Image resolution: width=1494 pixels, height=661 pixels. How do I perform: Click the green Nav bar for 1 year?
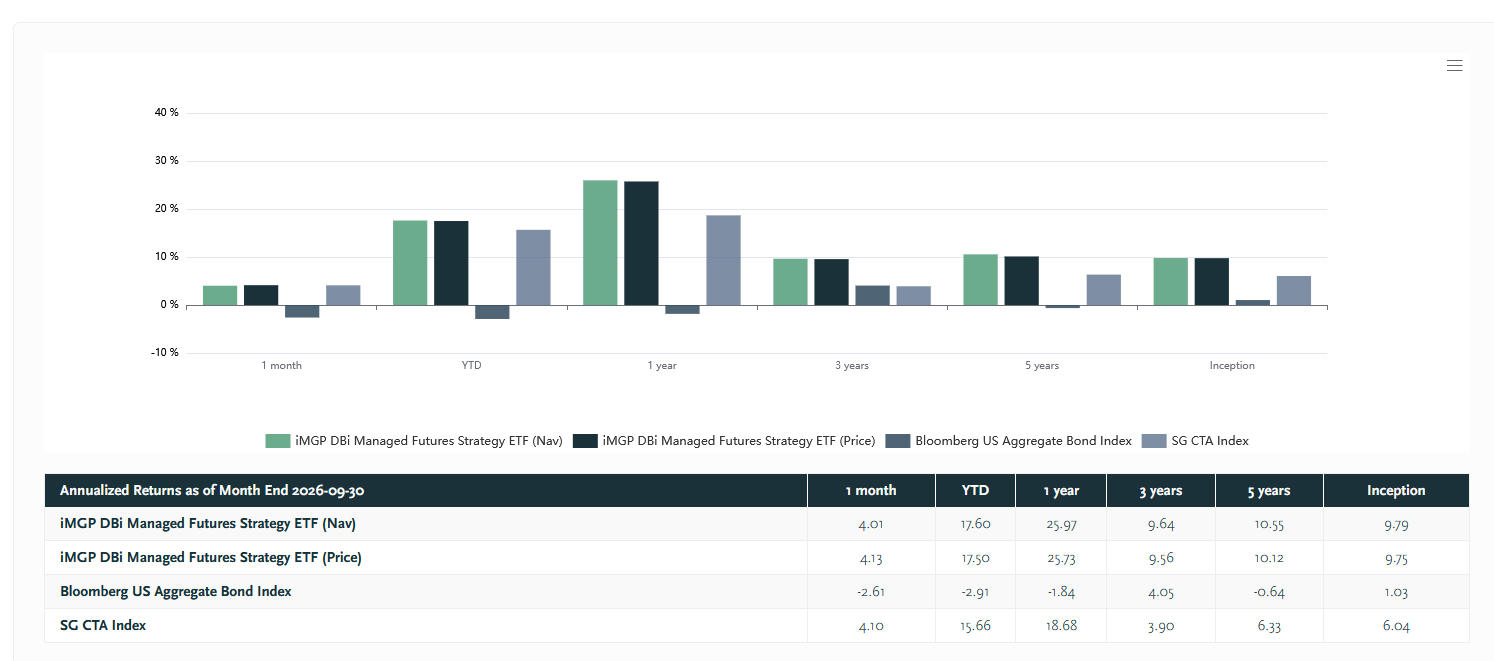point(600,243)
